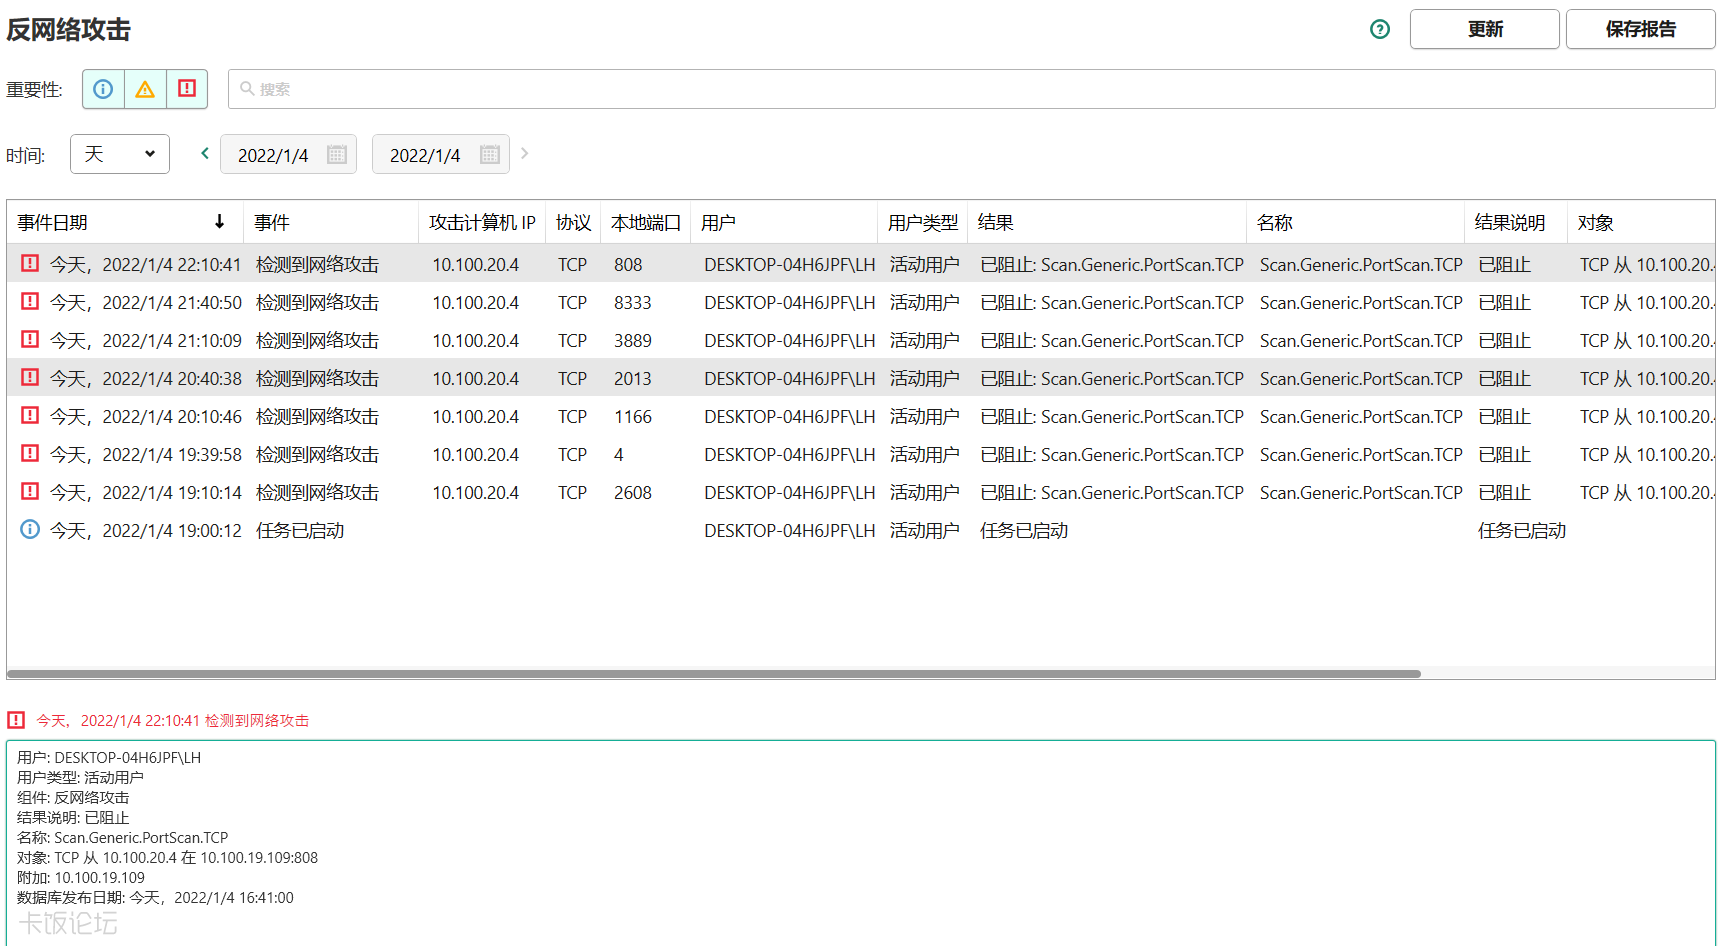Sort by 事件 column header
1724x946 pixels.
[x=331, y=222]
